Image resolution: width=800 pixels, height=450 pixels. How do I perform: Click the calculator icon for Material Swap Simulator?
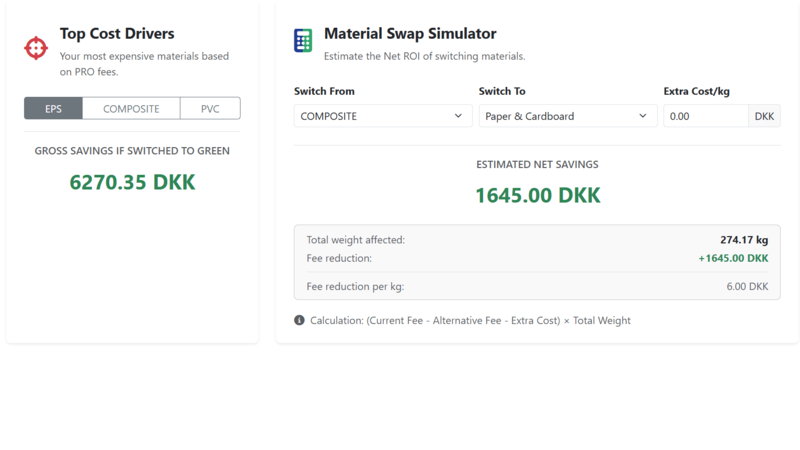click(303, 41)
